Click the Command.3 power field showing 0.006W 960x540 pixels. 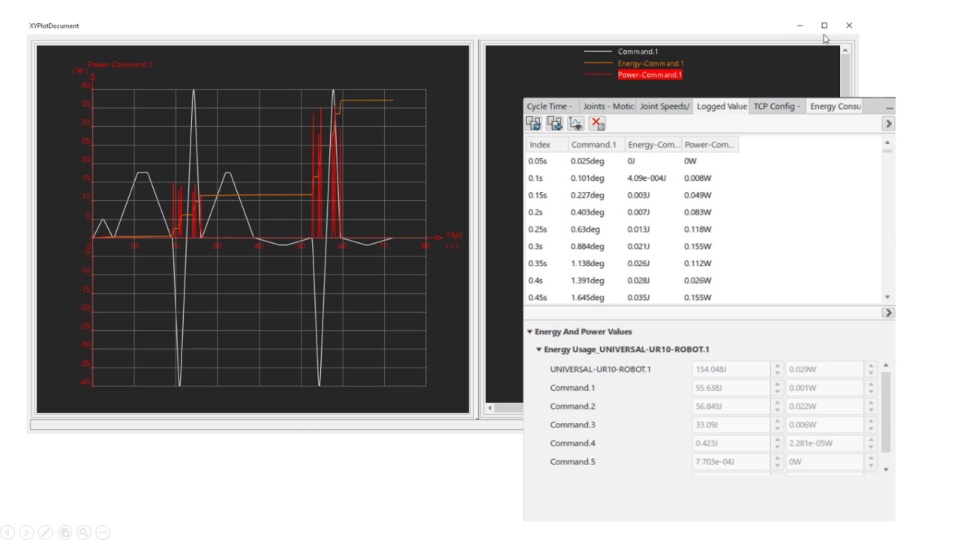pyautogui.click(x=825, y=424)
